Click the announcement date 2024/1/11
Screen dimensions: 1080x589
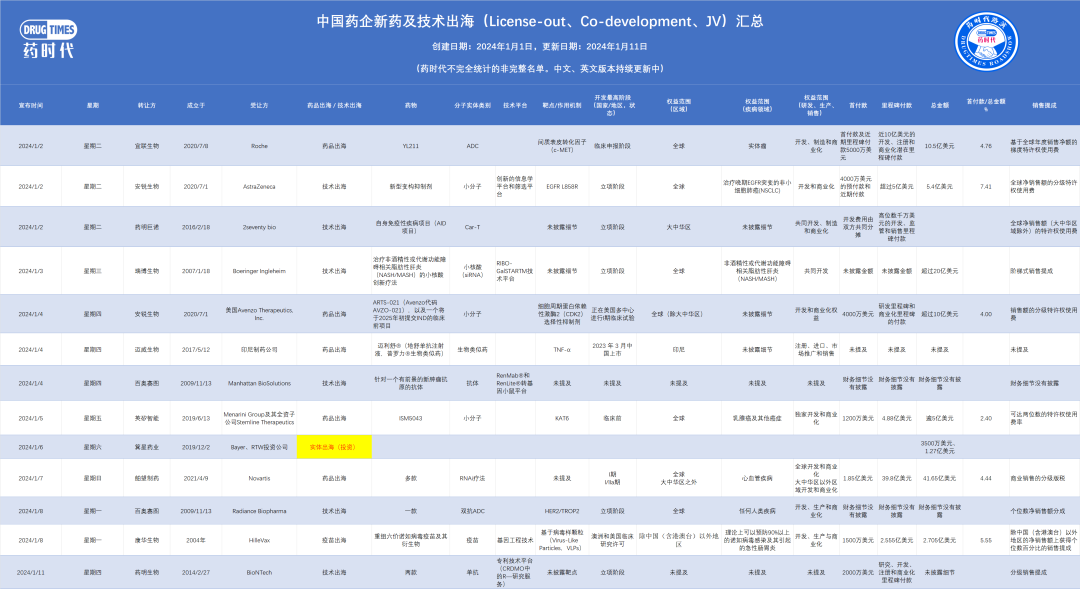click(30, 572)
